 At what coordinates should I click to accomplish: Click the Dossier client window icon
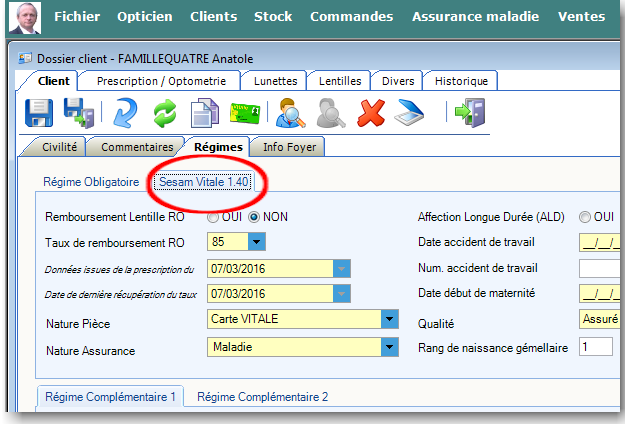(x=25, y=59)
